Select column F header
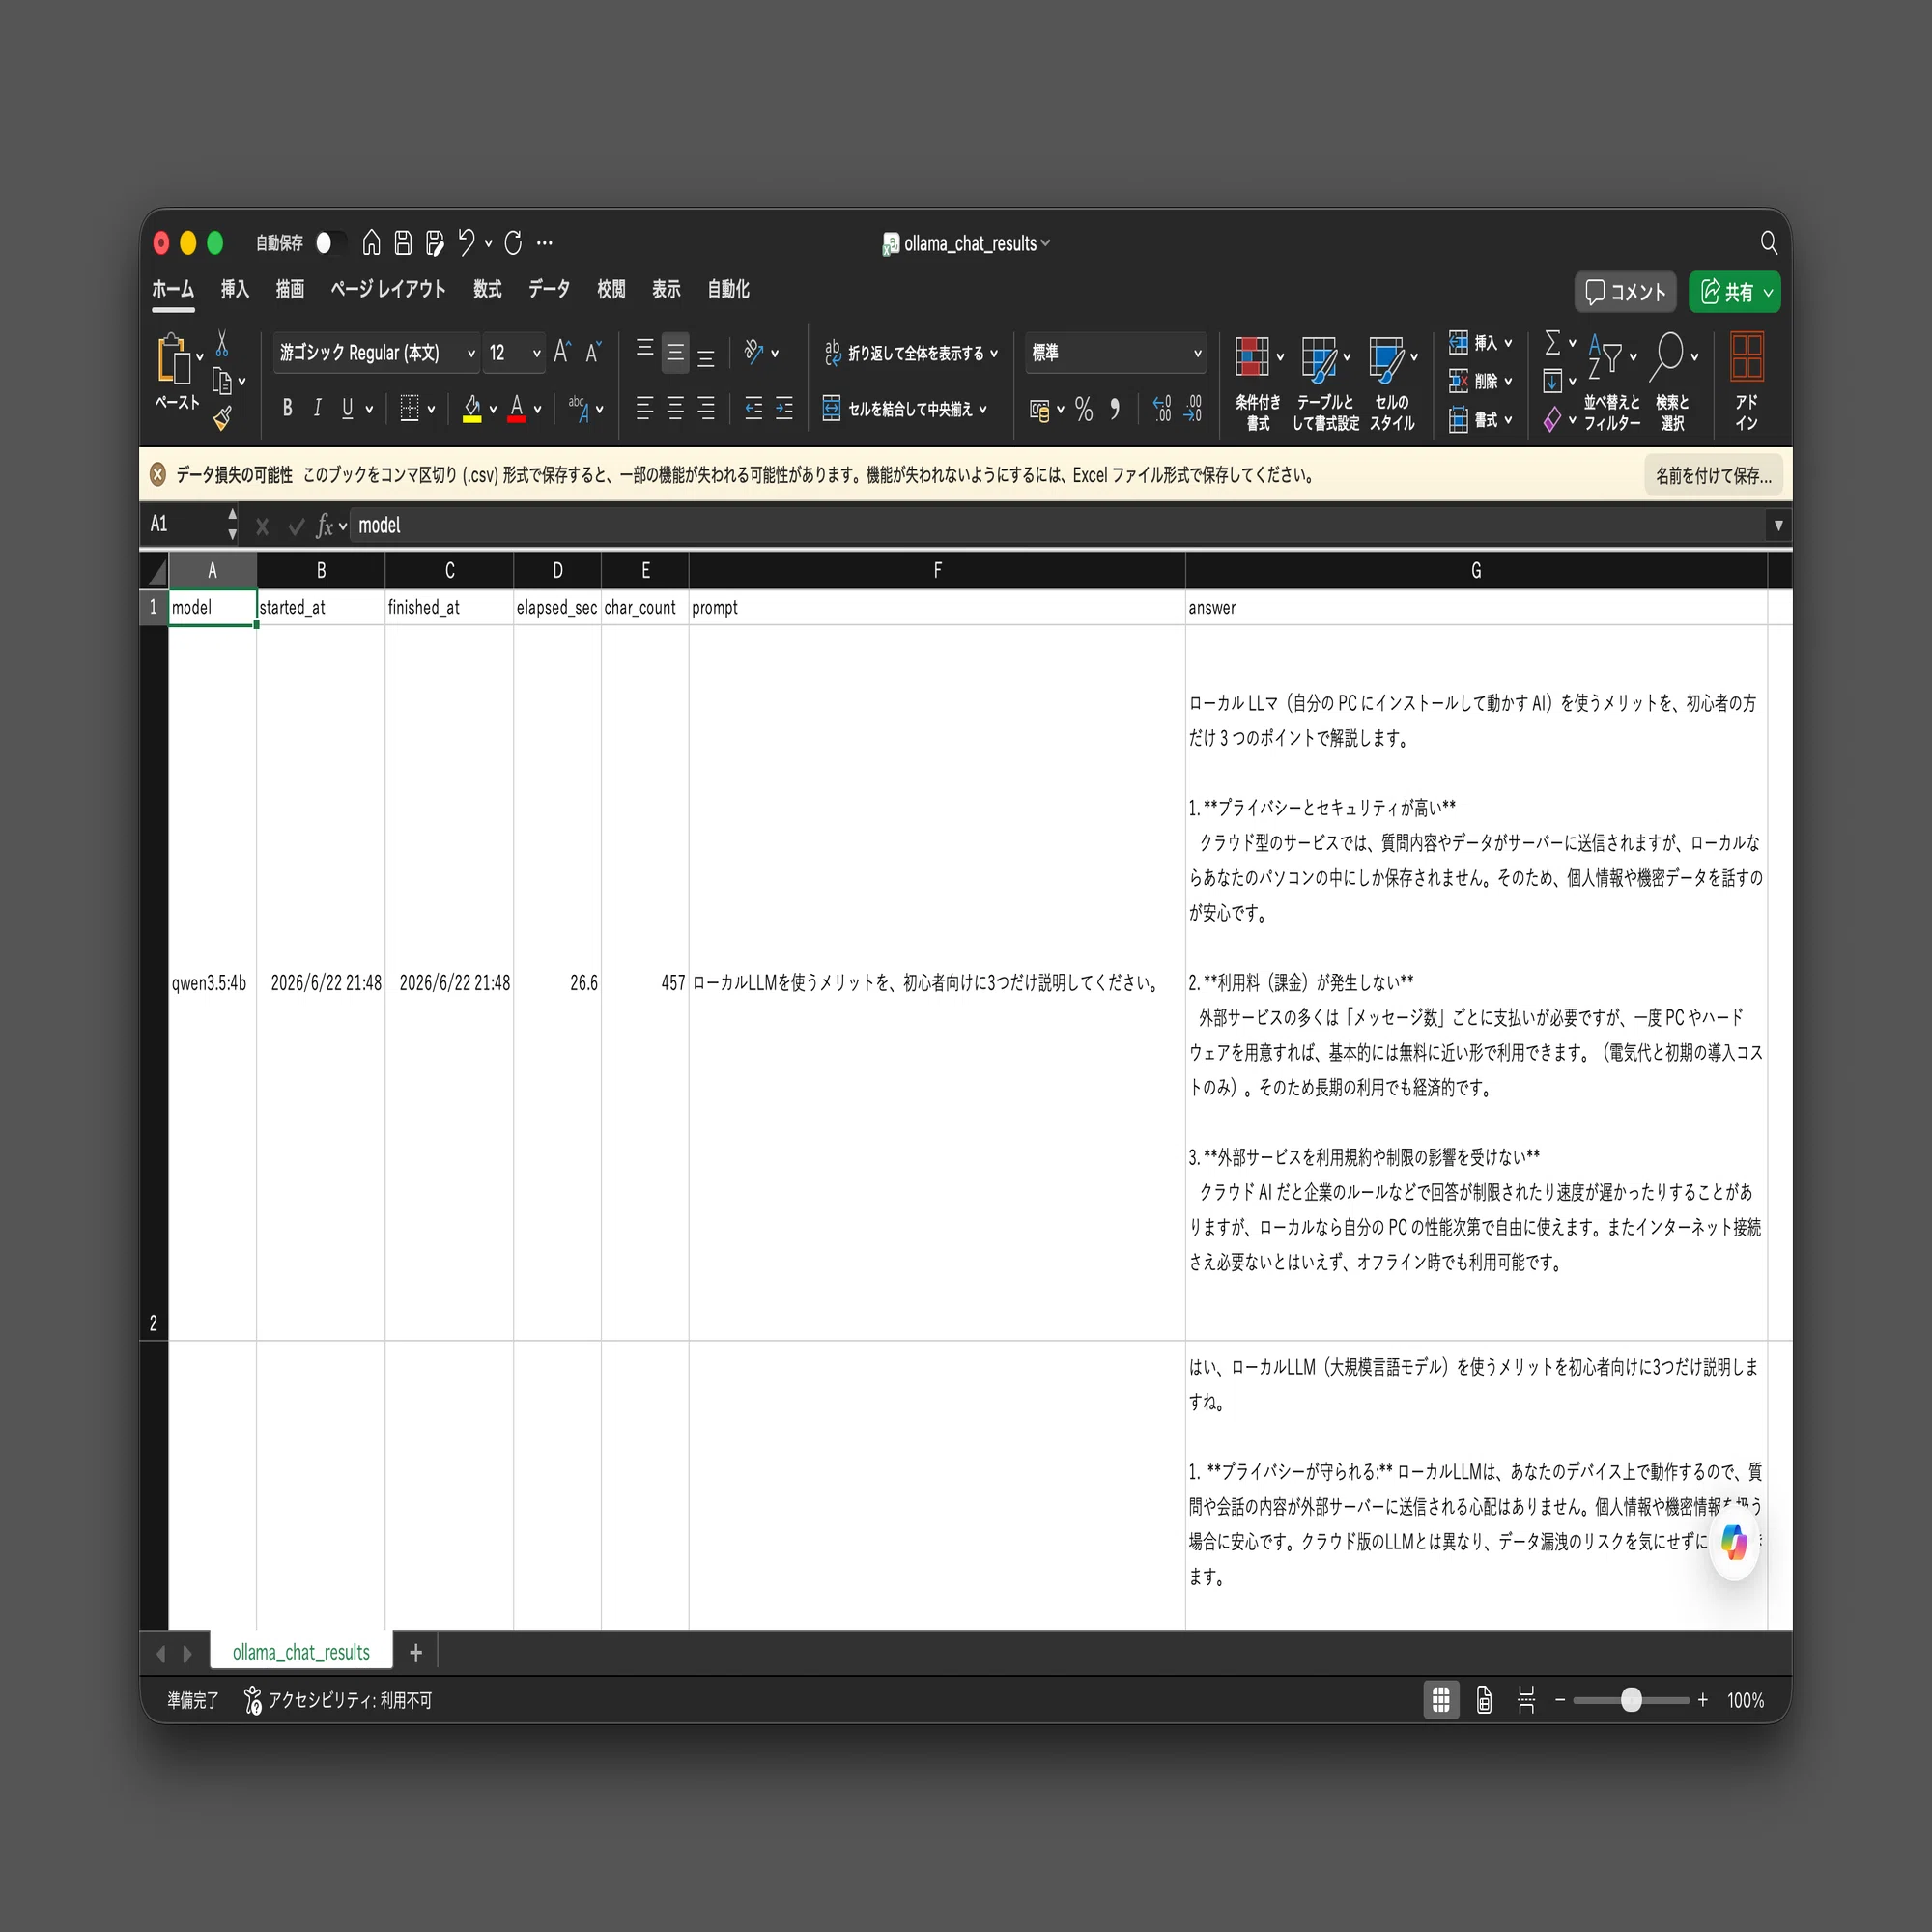Screen dimensions: 1932x1932 (x=937, y=570)
